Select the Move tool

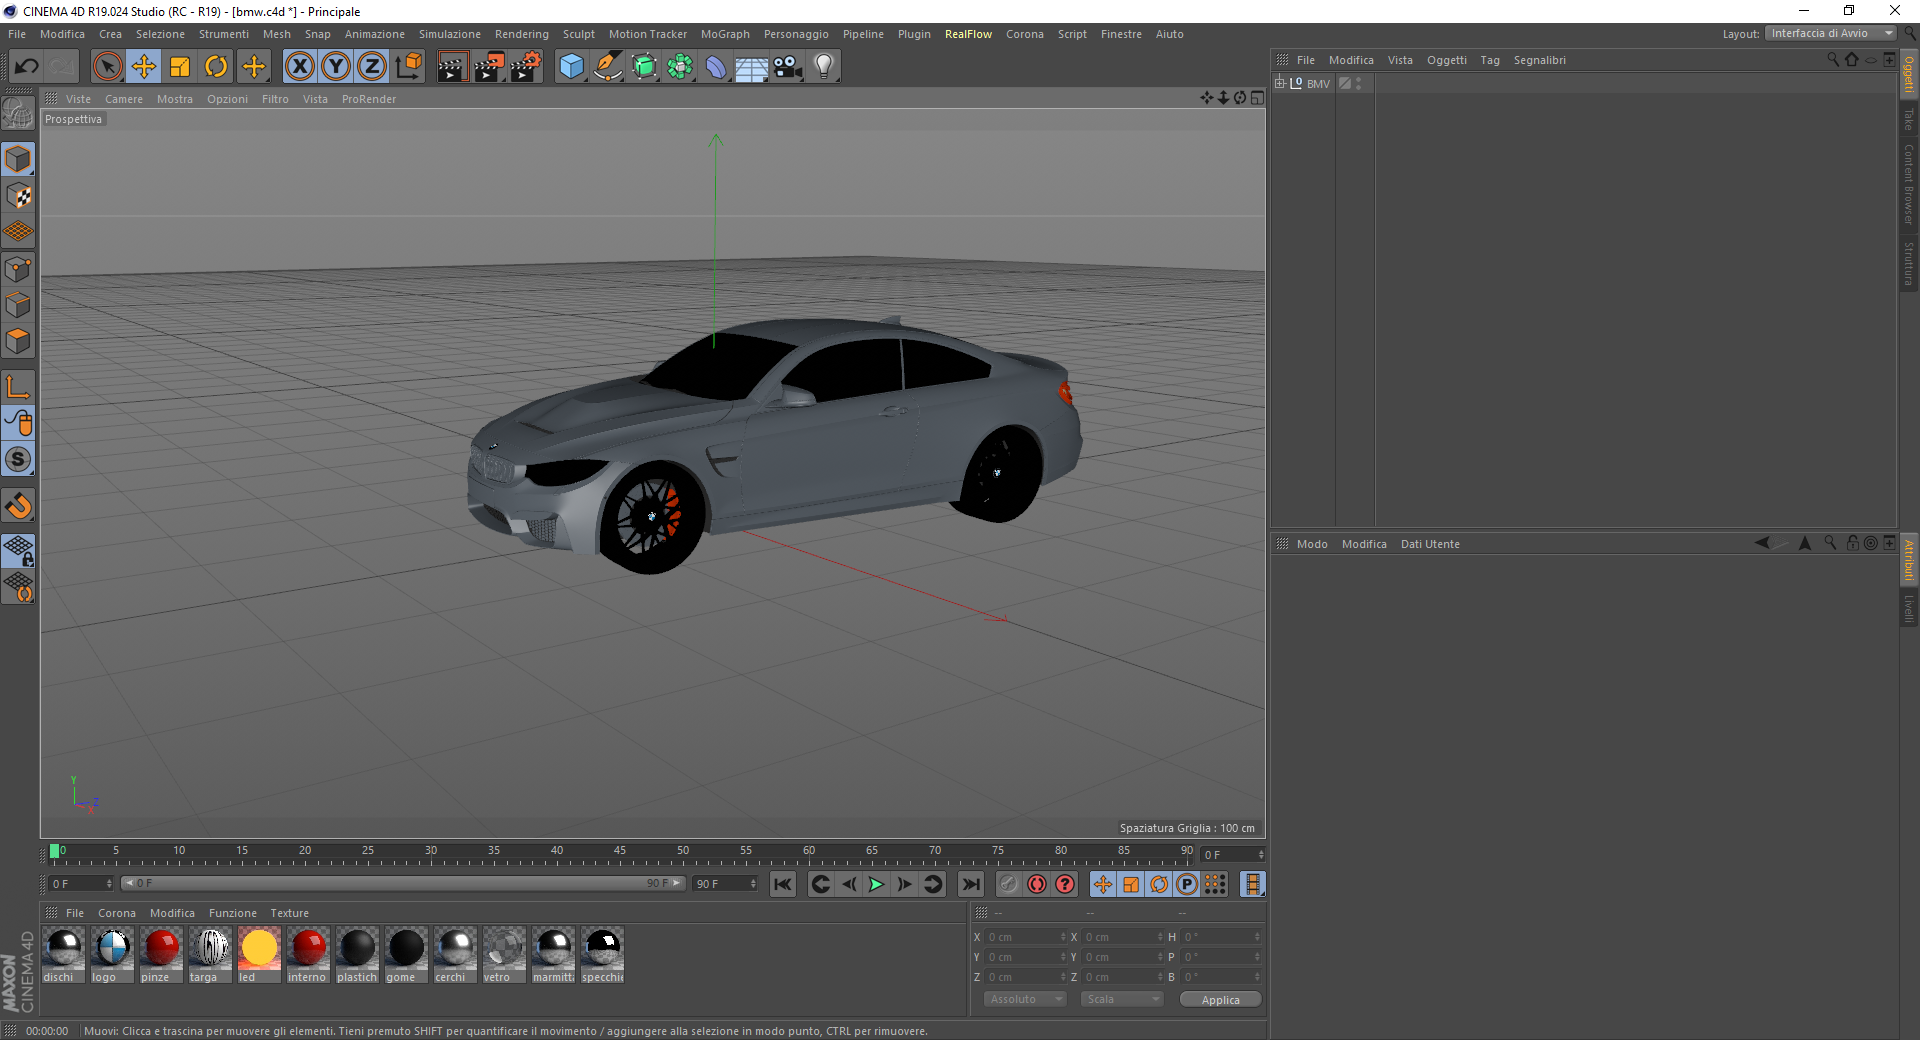(x=144, y=67)
